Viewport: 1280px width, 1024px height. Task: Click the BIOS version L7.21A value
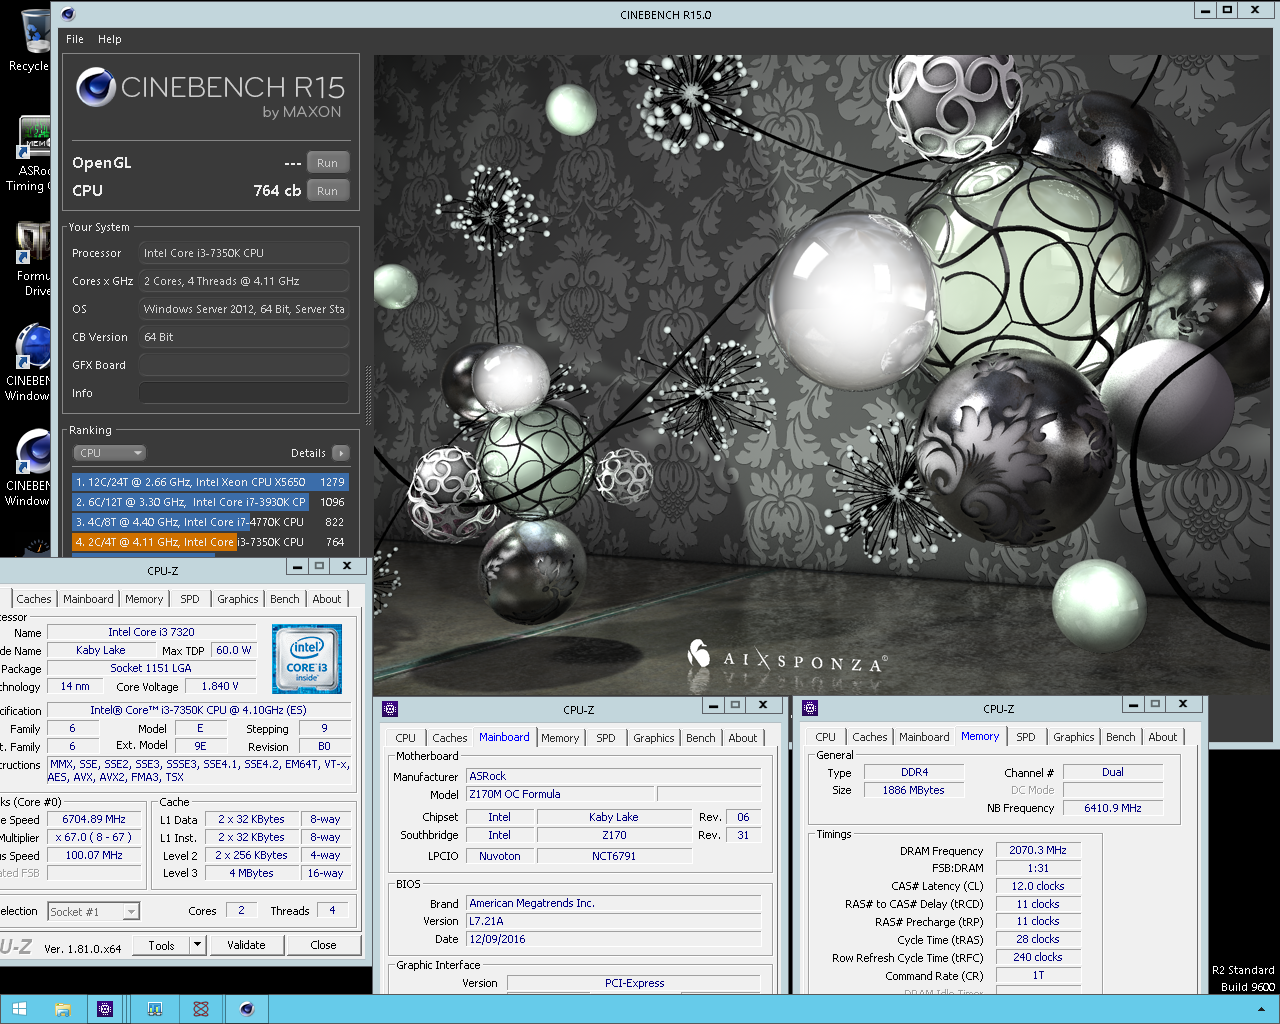point(614,921)
